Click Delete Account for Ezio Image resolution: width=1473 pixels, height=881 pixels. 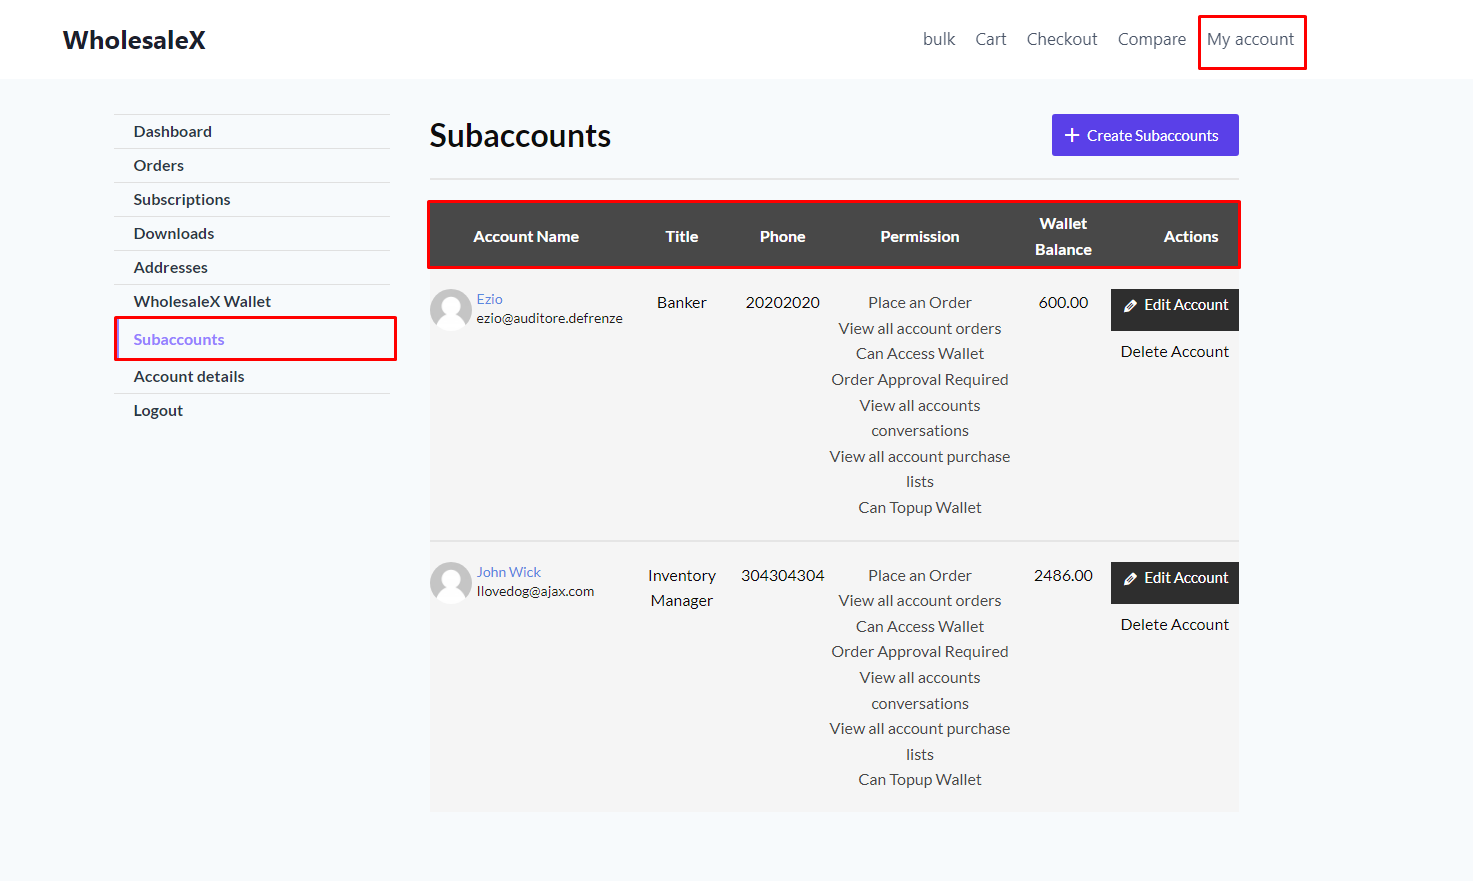tap(1175, 351)
